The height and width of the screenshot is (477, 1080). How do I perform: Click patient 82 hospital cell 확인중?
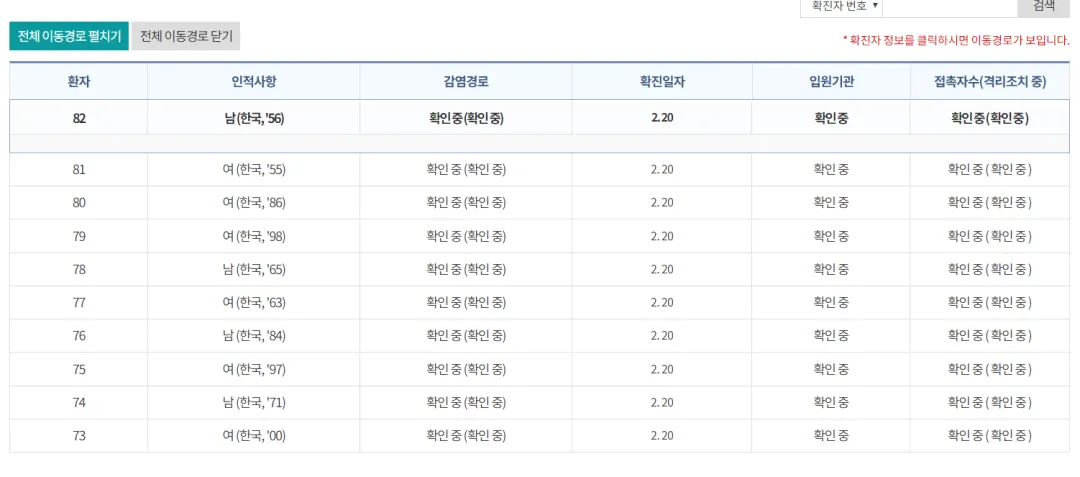831,118
